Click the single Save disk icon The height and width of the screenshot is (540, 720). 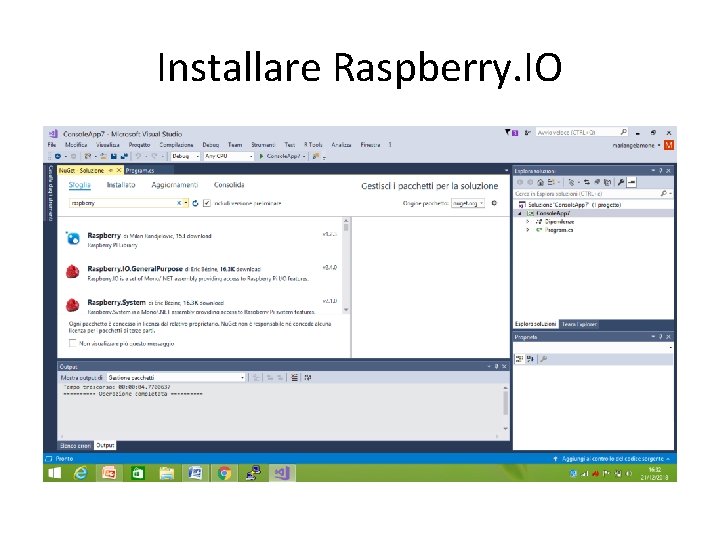[x=114, y=157]
